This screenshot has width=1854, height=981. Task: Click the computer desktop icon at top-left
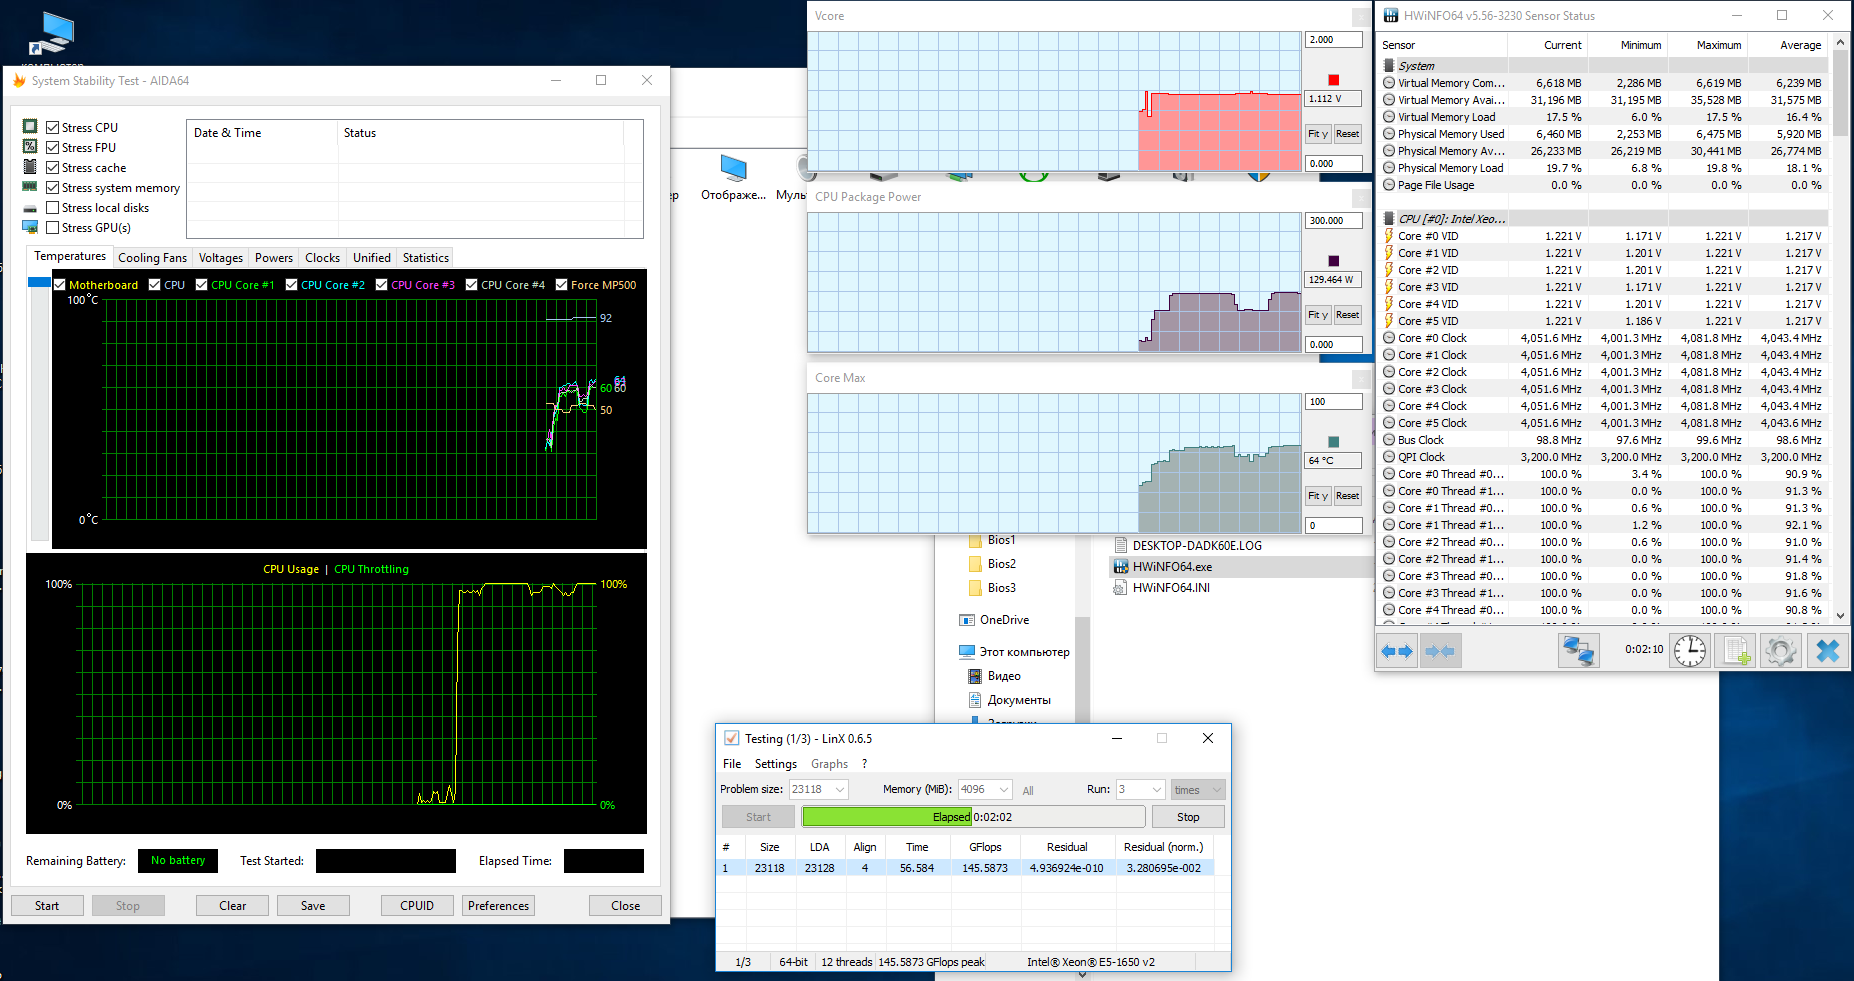tap(52, 35)
